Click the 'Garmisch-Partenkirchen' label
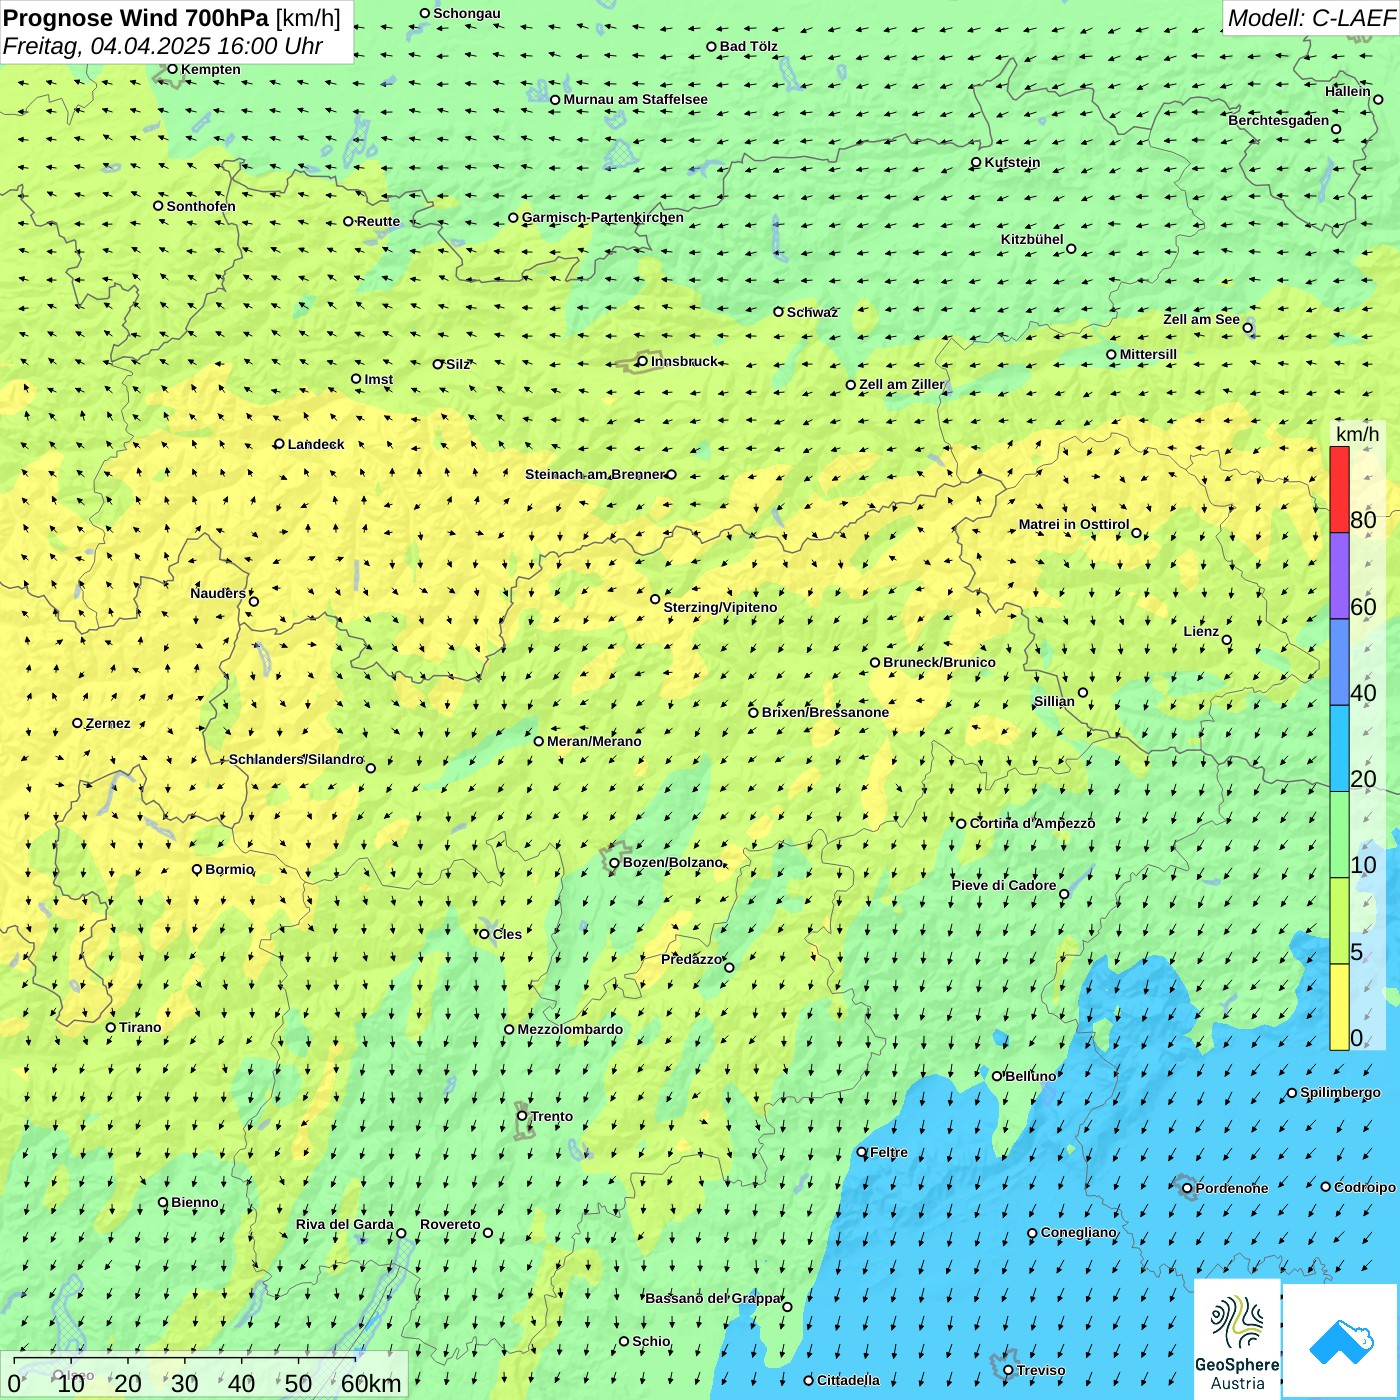 point(603,217)
